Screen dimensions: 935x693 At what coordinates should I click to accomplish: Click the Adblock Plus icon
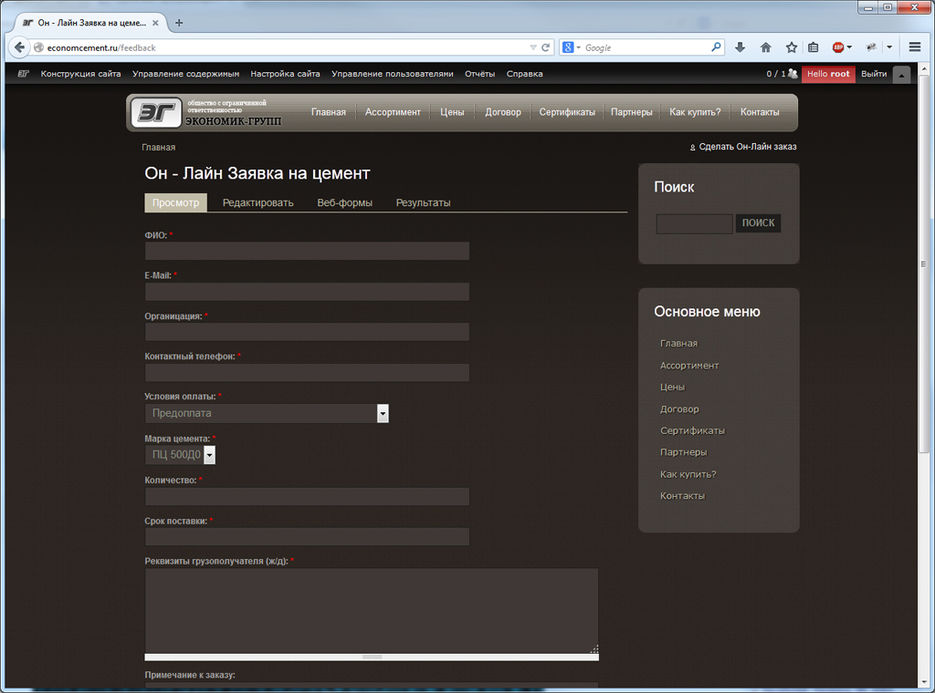pyautogui.click(x=838, y=47)
